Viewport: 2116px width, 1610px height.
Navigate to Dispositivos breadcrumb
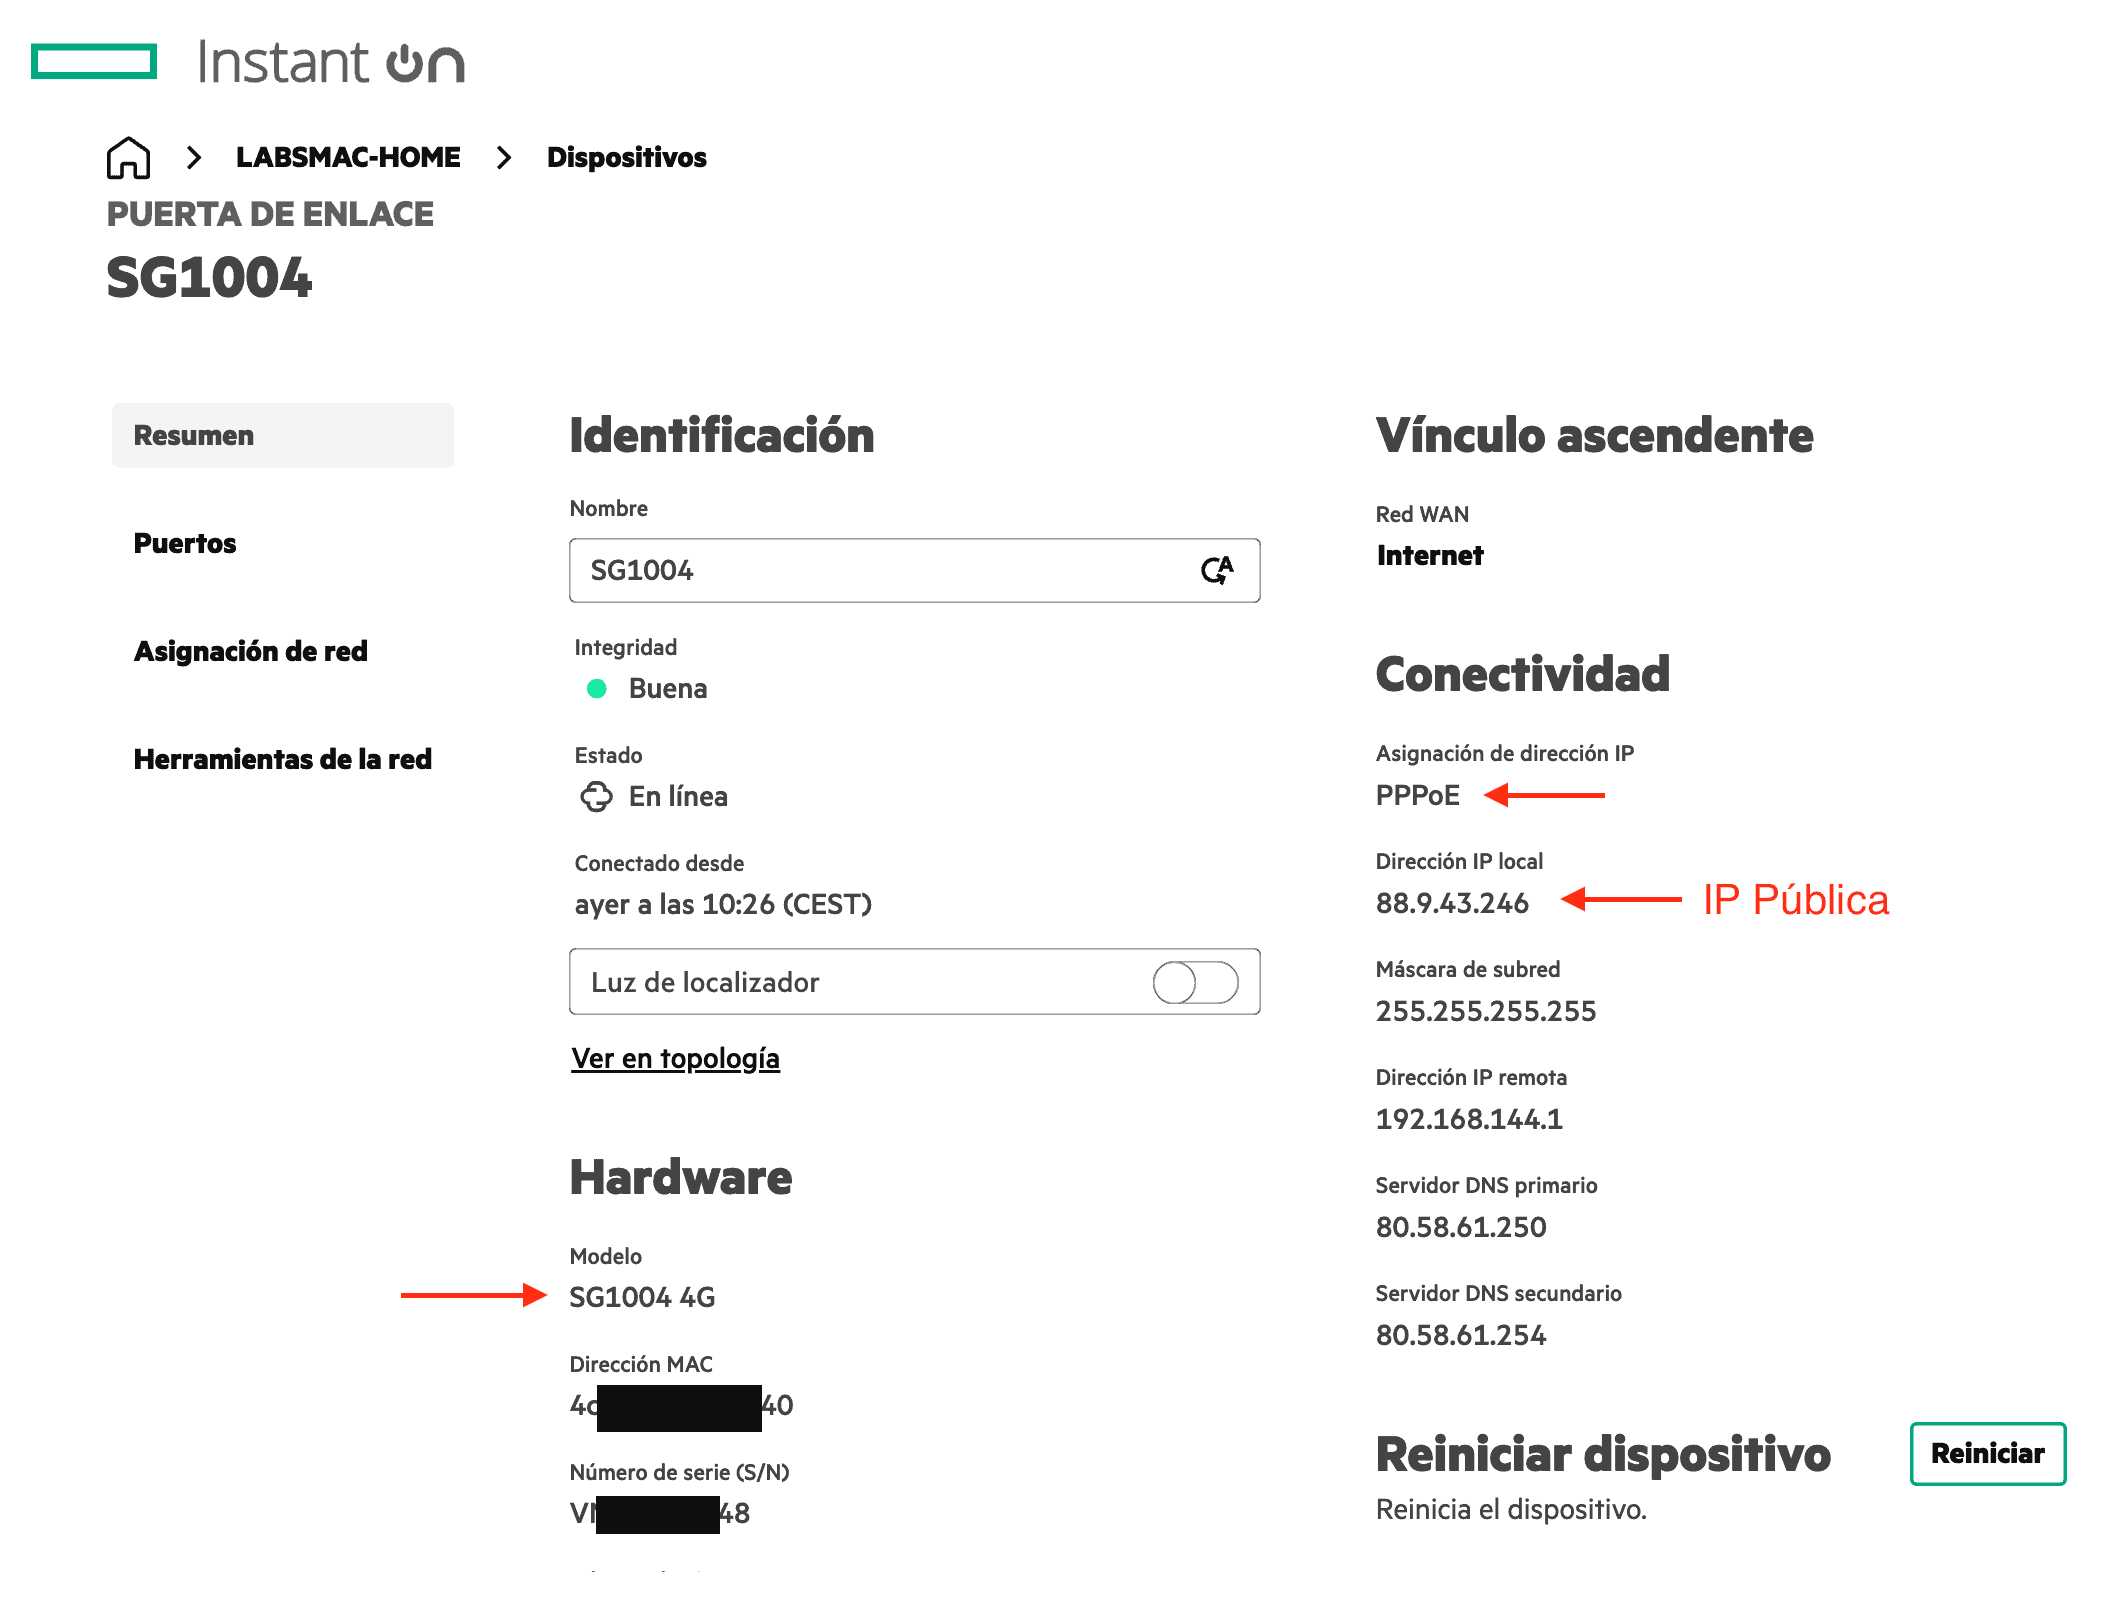(x=627, y=158)
